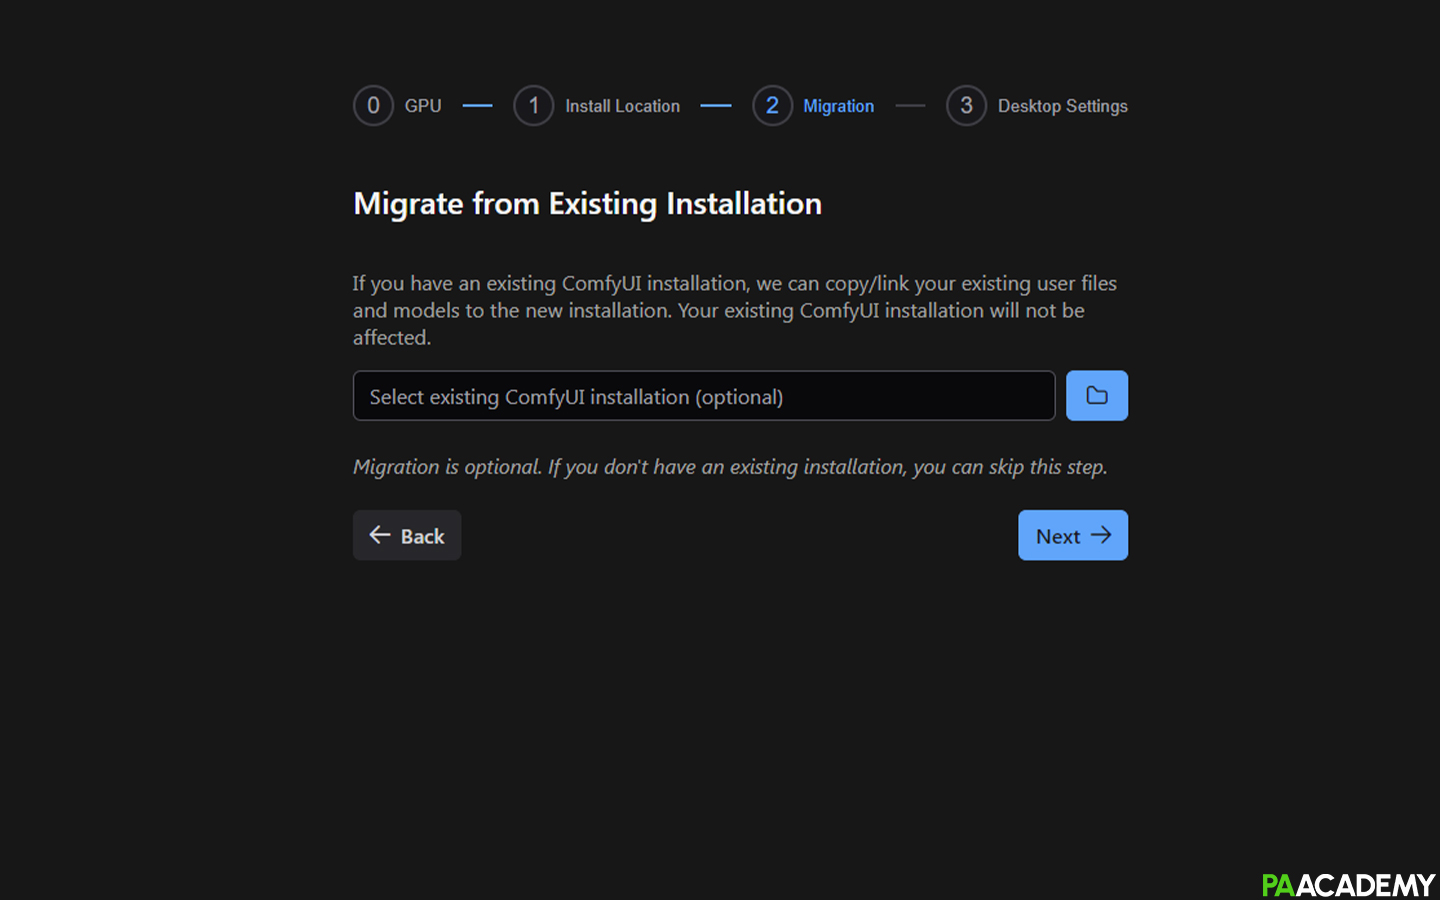This screenshot has width=1440, height=900.
Task: Jump to the Desktop Settings step
Action: point(1037,106)
